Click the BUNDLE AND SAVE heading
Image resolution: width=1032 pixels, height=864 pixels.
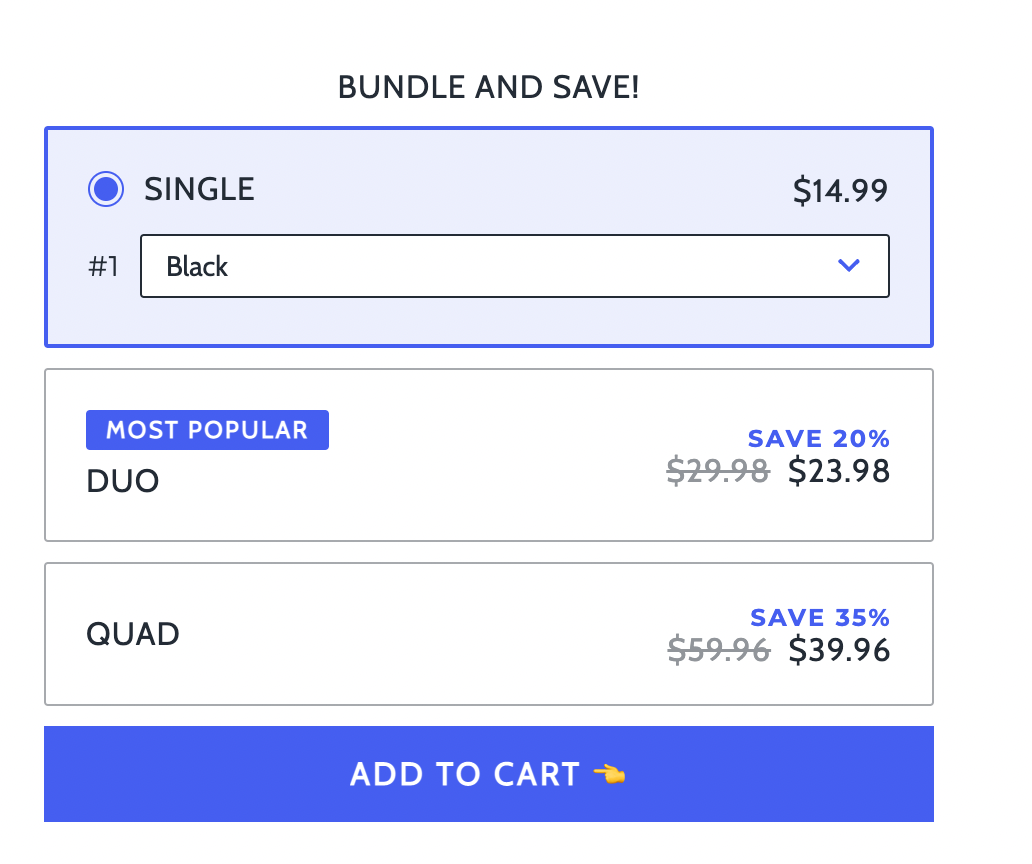[x=488, y=87]
